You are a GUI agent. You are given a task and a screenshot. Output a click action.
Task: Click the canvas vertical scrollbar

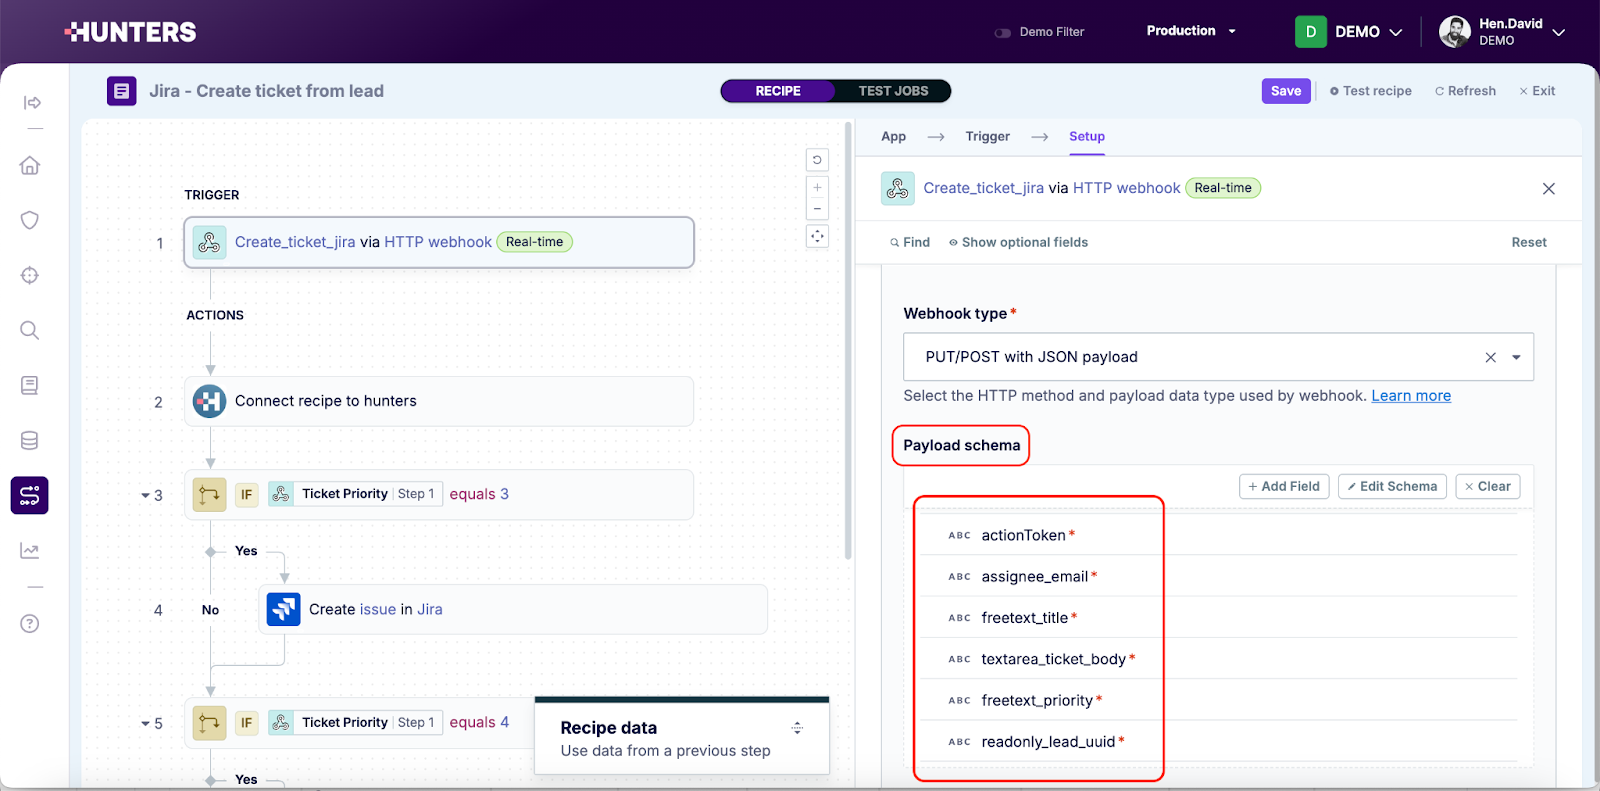(849, 340)
